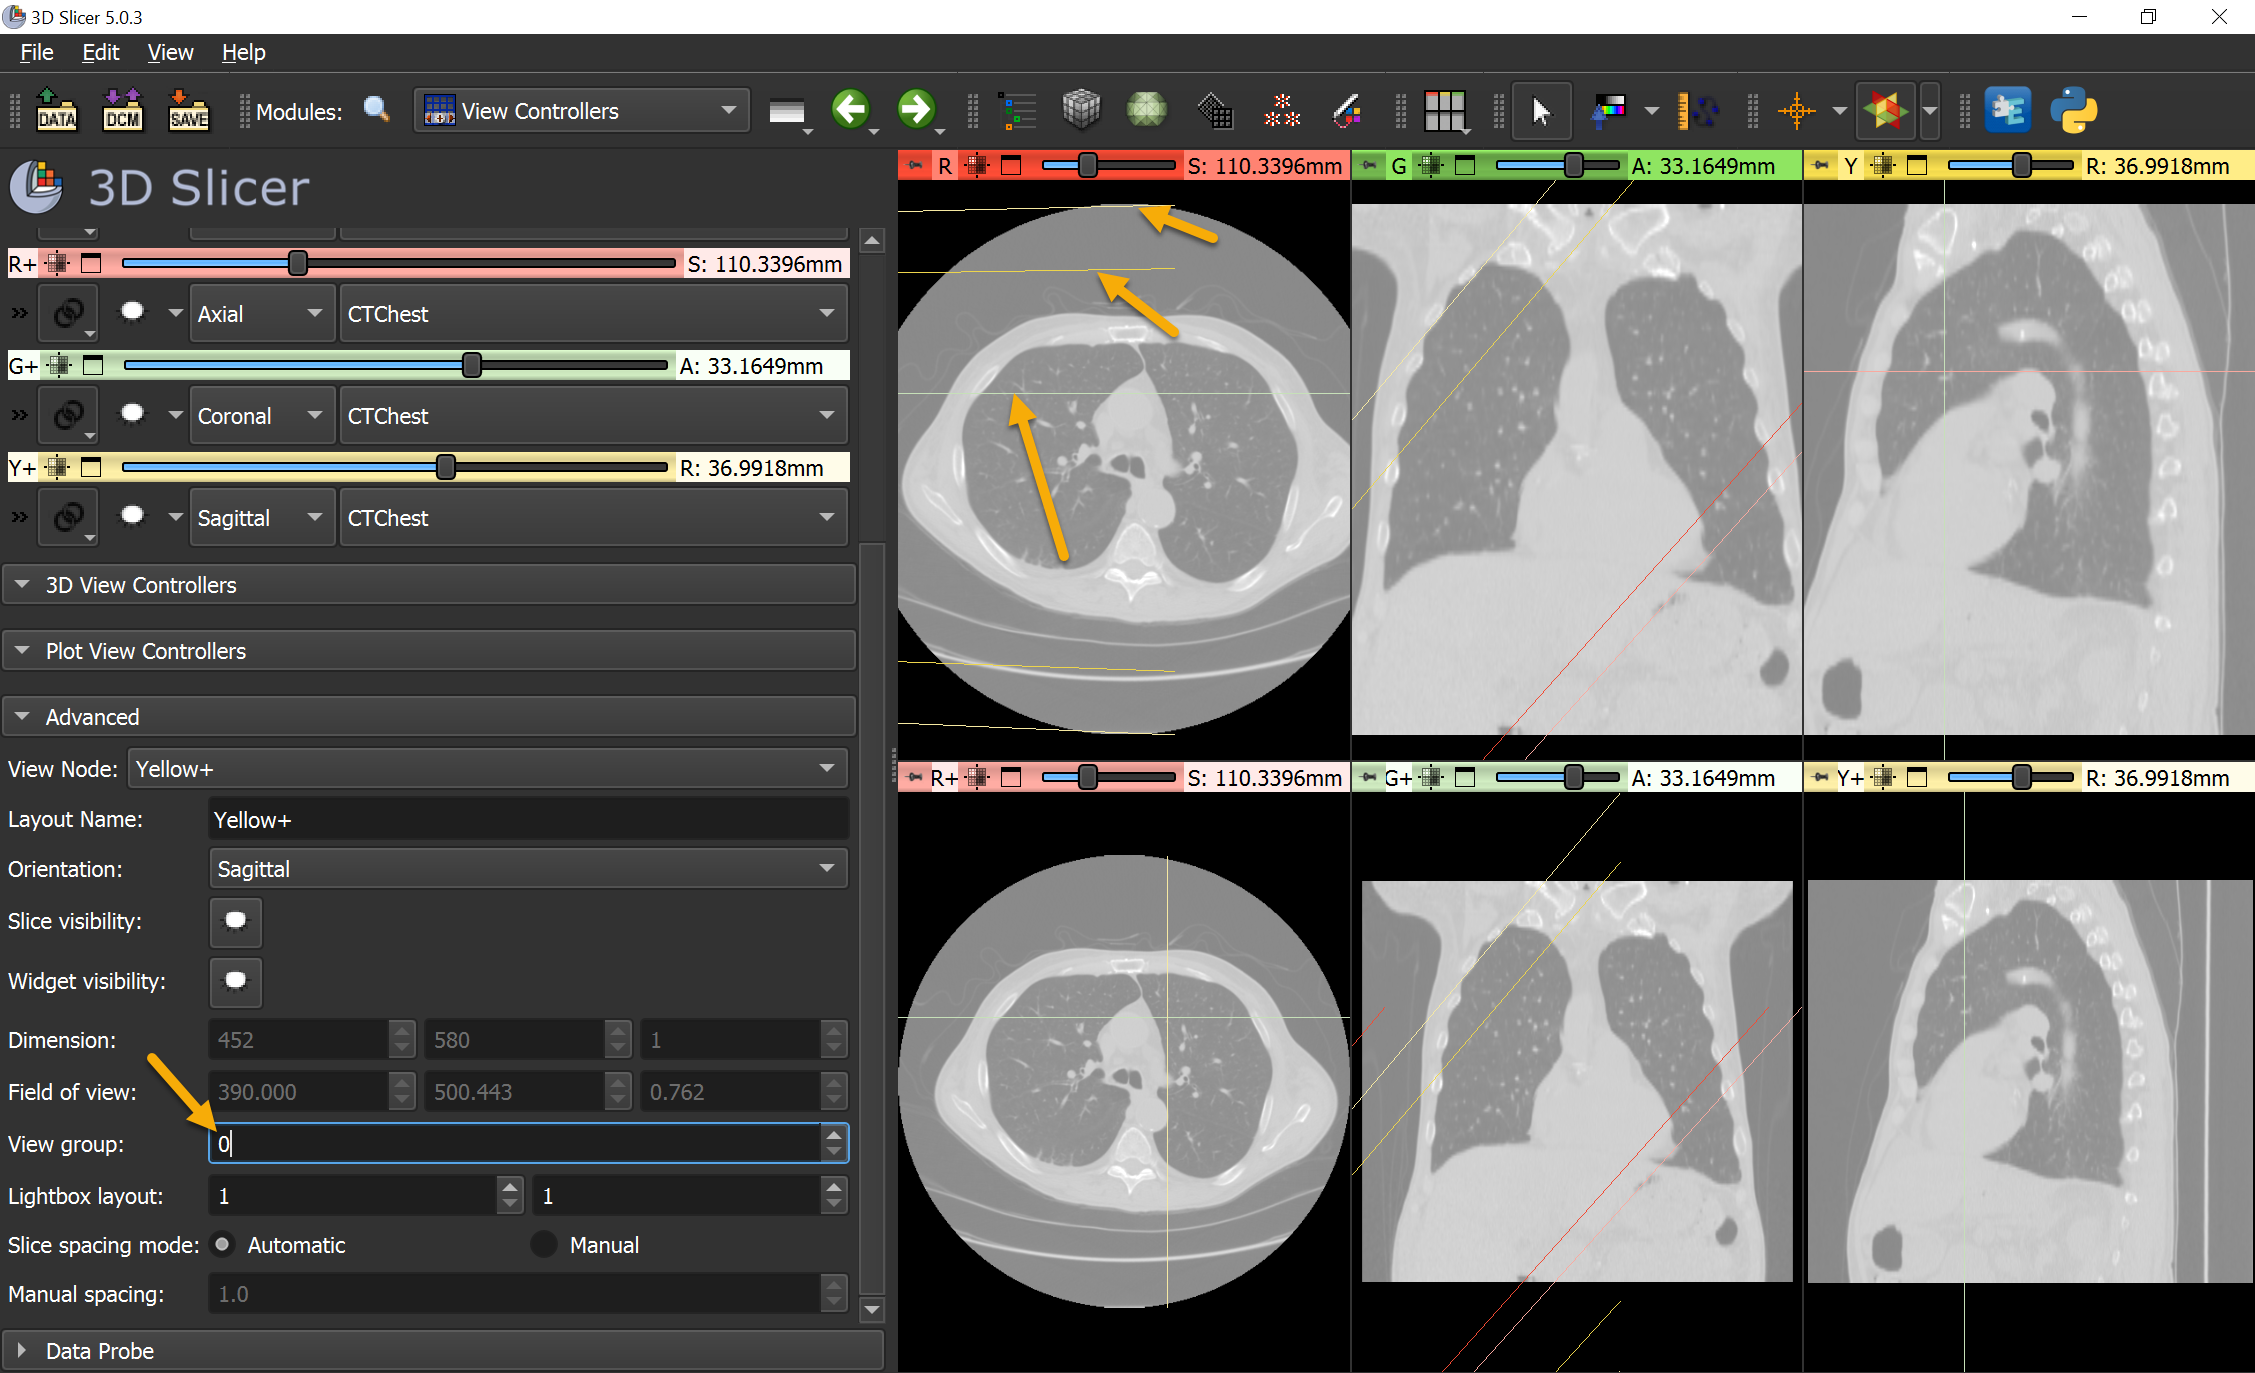Open the Volume Rendering cube icon
Viewport: 2255px width, 1373px height.
click(1081, 109)
